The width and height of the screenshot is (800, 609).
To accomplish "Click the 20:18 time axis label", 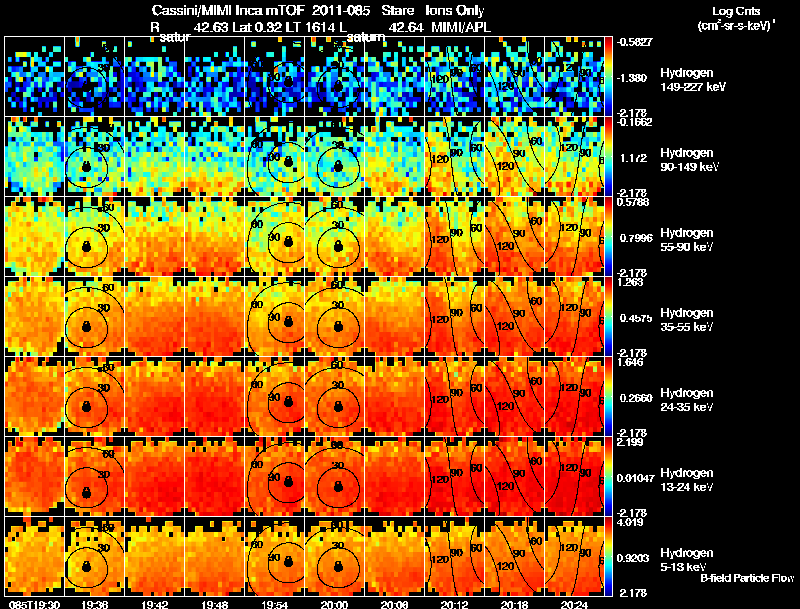I will point(515,604).
